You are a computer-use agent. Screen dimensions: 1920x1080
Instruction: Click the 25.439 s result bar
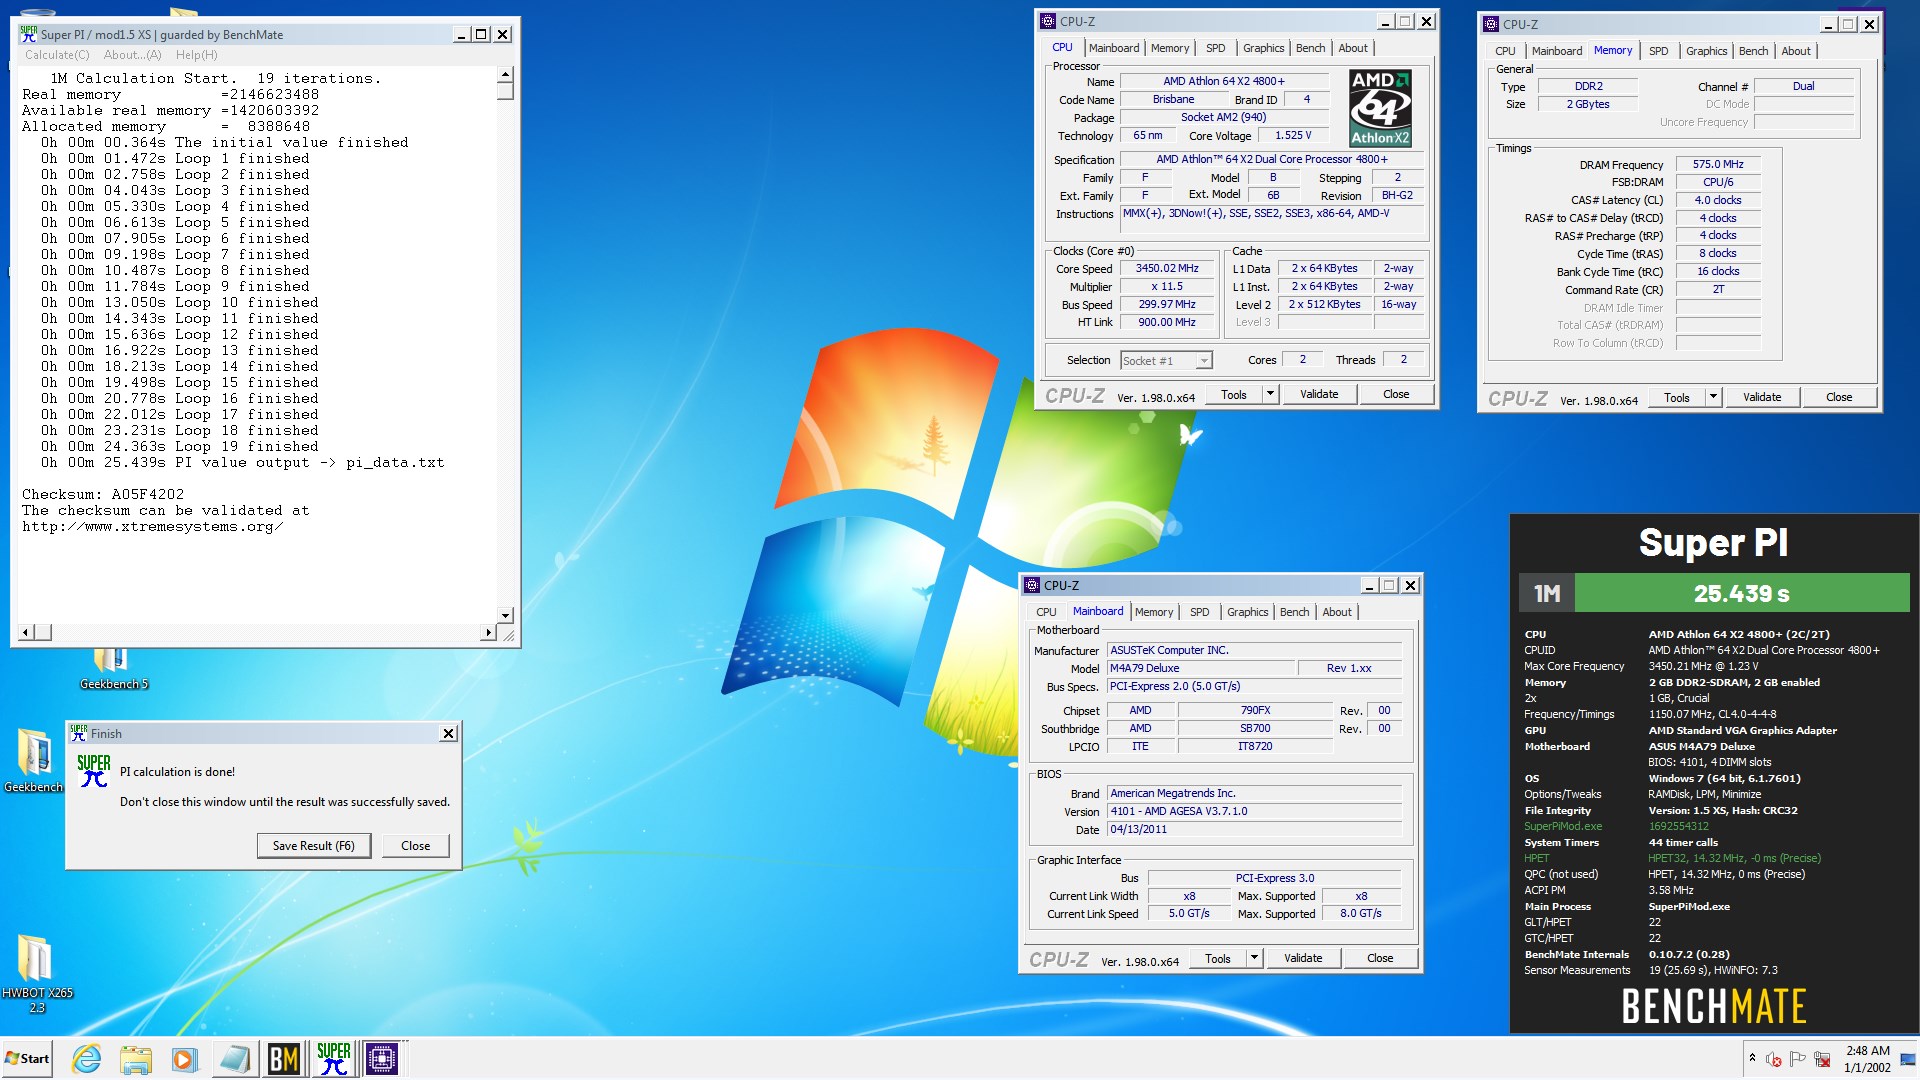click(1741, 593)
